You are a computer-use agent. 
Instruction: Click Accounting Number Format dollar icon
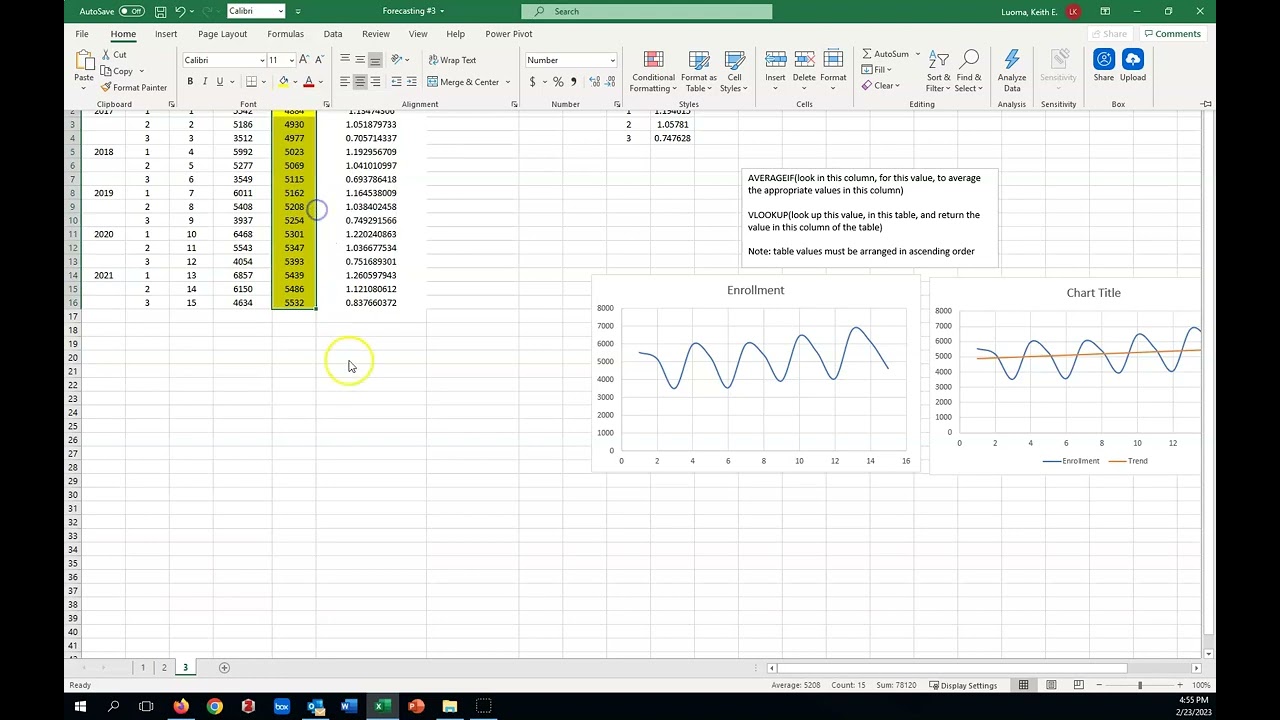coord(533,82)
